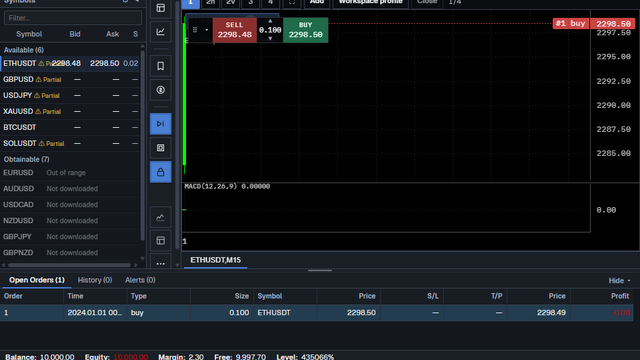
Task: Click the bookmark icon in the sidebar
Action: [160, 66]
